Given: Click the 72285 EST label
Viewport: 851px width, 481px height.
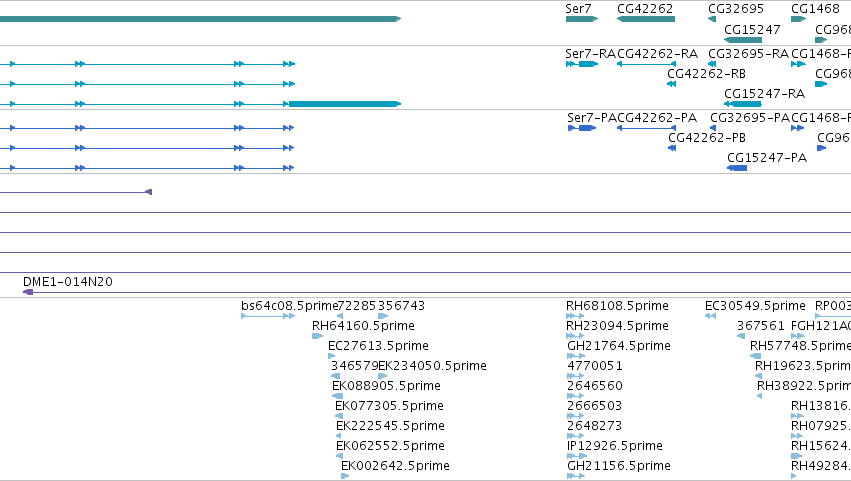Looking at the screenshot, I should click(357, 306).
